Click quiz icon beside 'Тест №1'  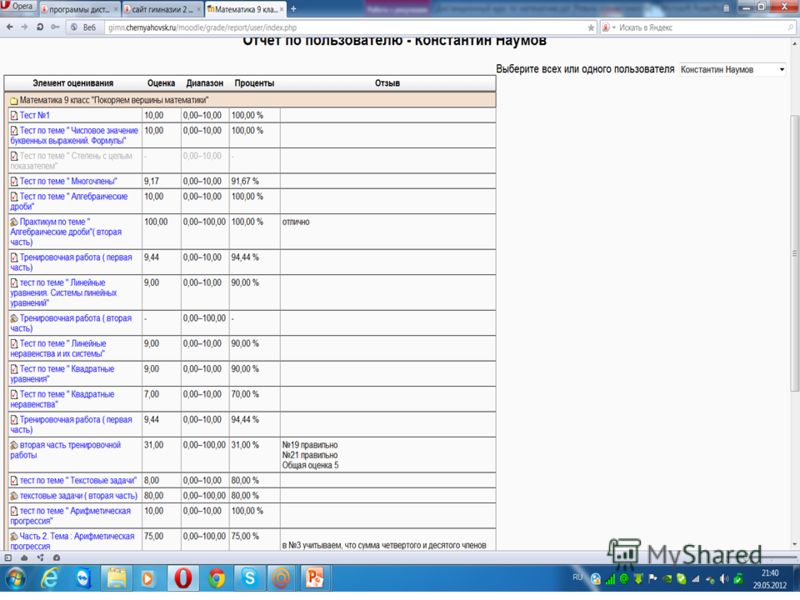tap(14, 115)
